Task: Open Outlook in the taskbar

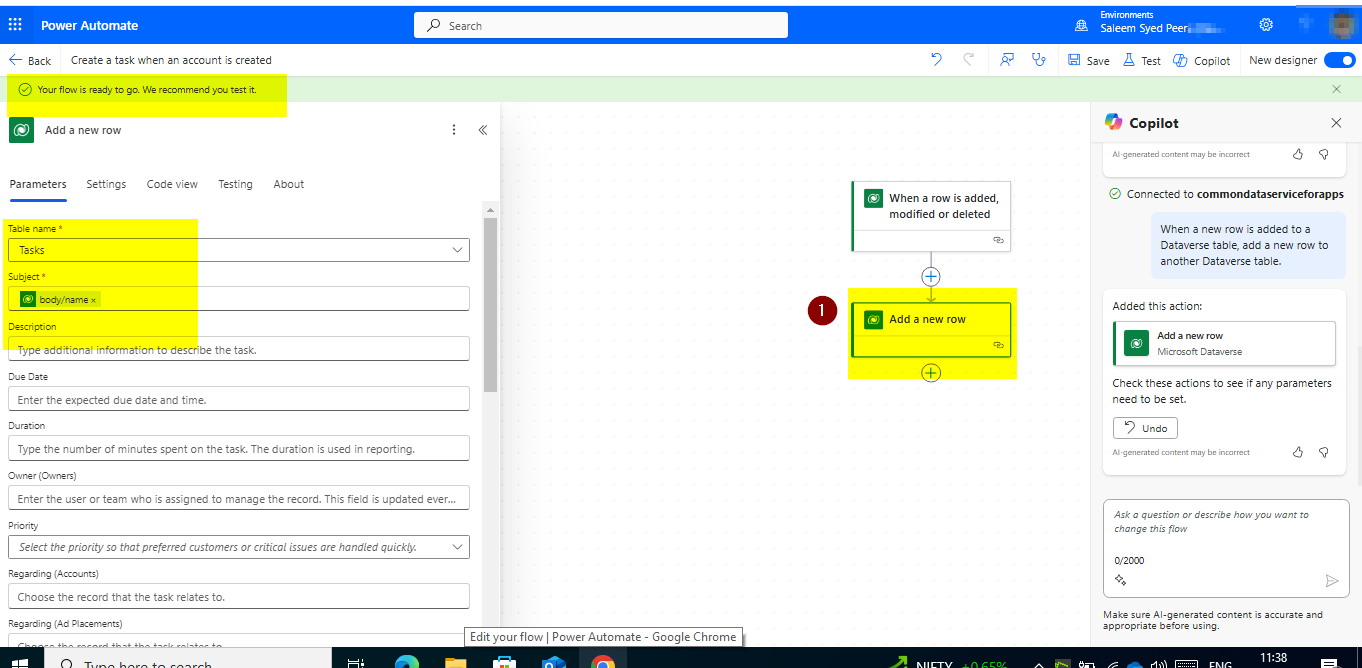Action: [553, 661]
